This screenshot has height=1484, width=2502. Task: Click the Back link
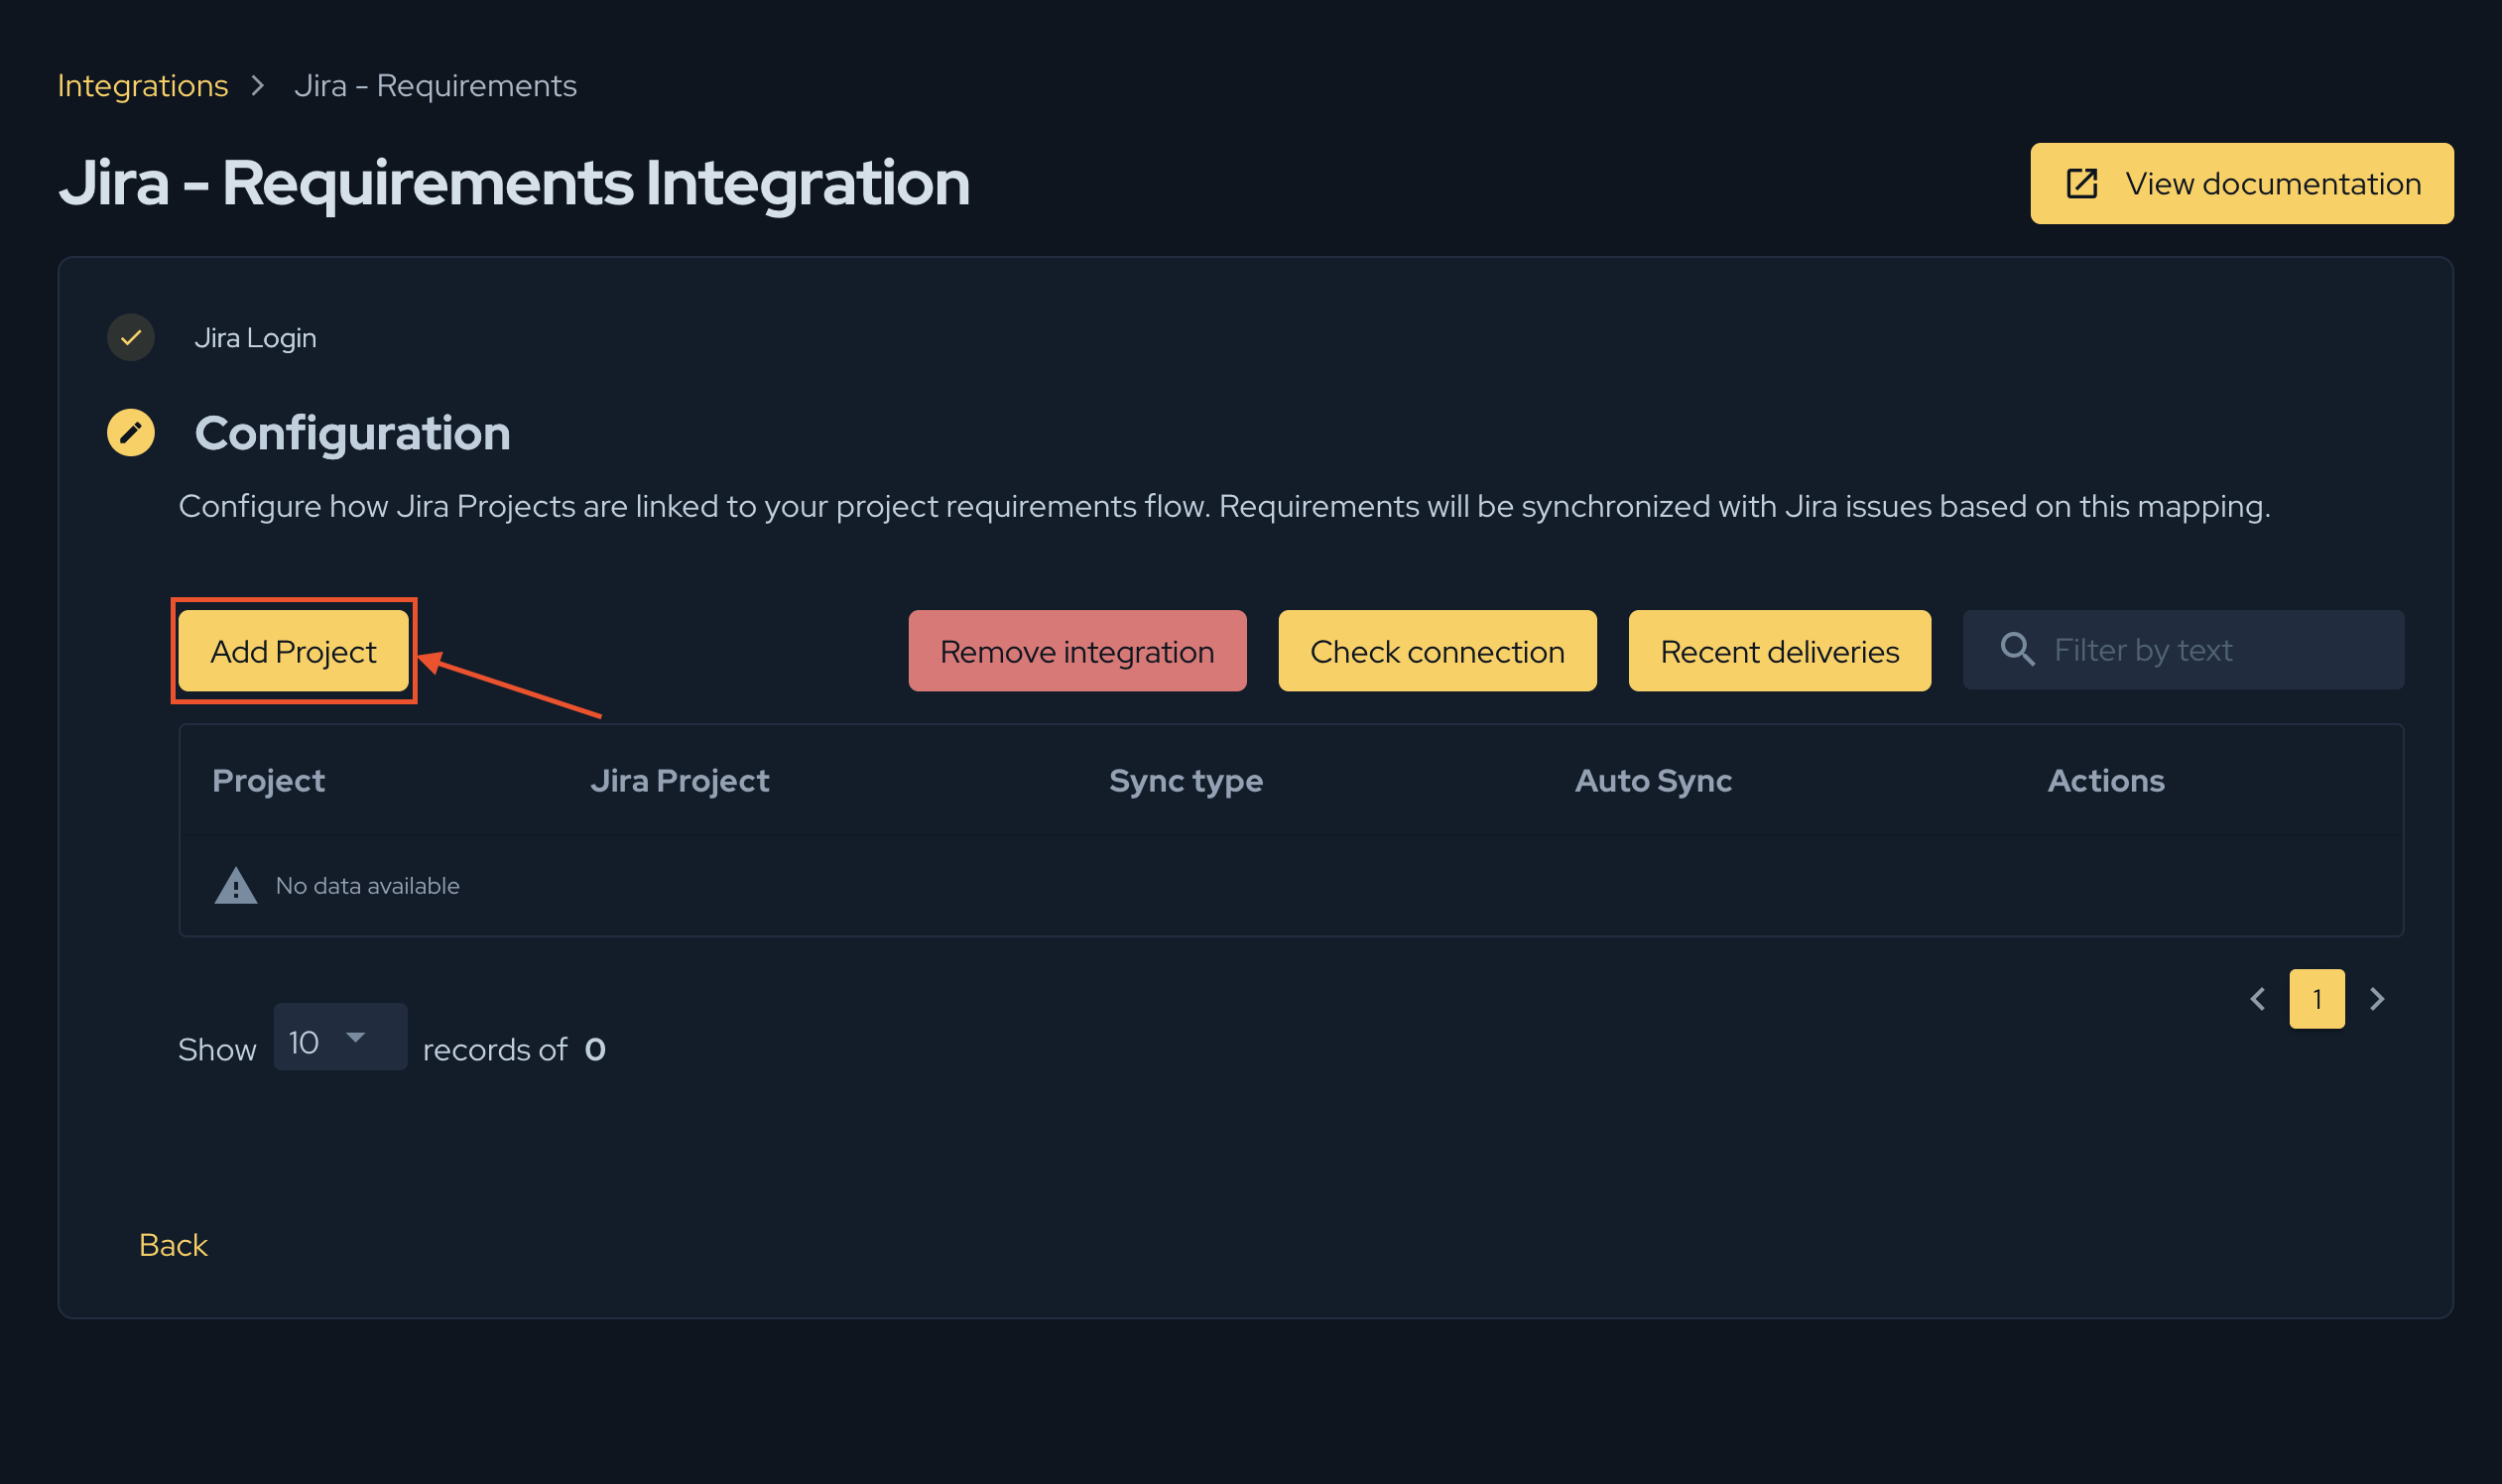tap(173, 1245)
